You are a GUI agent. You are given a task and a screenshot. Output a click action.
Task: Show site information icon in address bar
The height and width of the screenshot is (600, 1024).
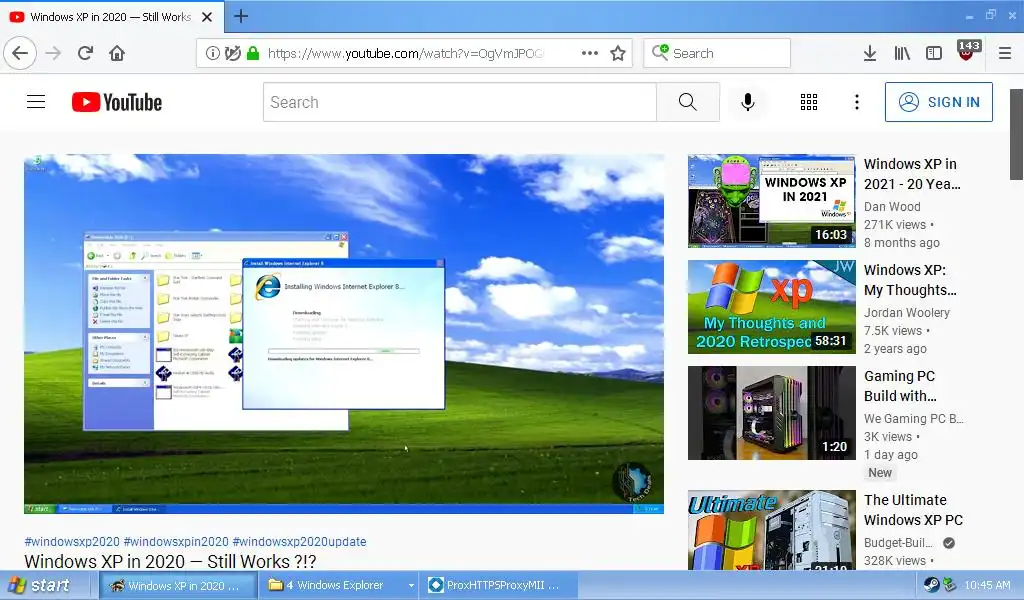click(212, 54)
